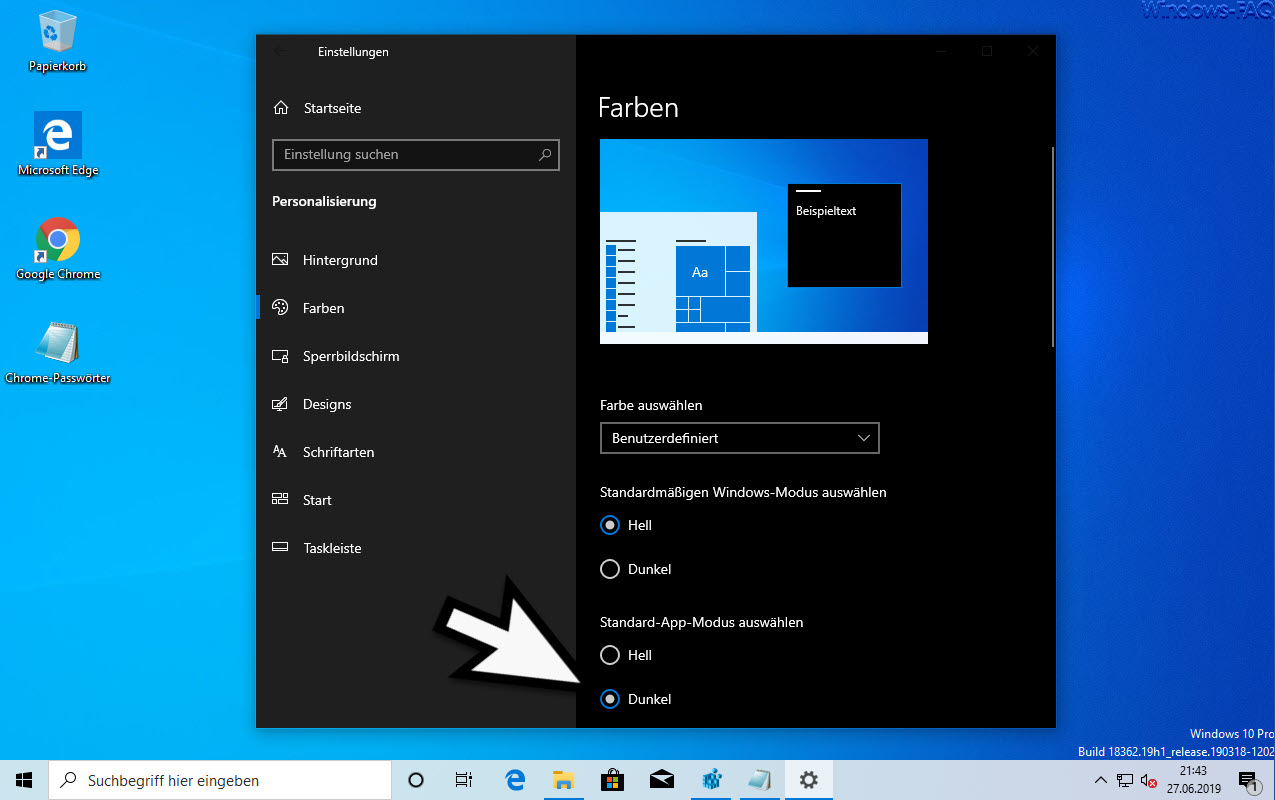Click the Start settings sidebar icon
Viewport: 1275px width, 800px height.
pyautogui.click(x=280, y=500)
